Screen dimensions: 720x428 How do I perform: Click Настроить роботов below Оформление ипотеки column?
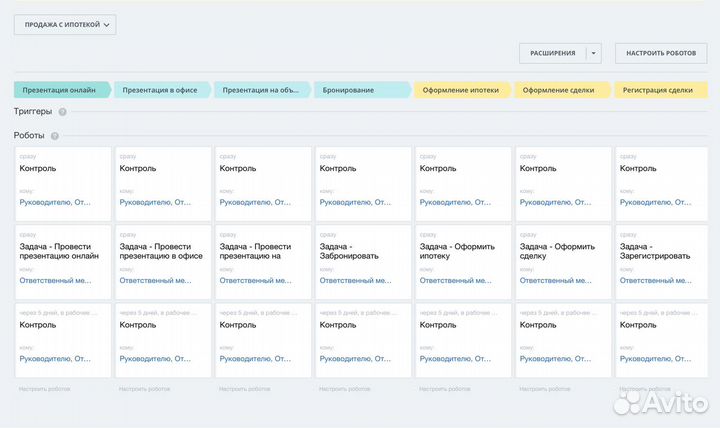click(x=445, y=389)
